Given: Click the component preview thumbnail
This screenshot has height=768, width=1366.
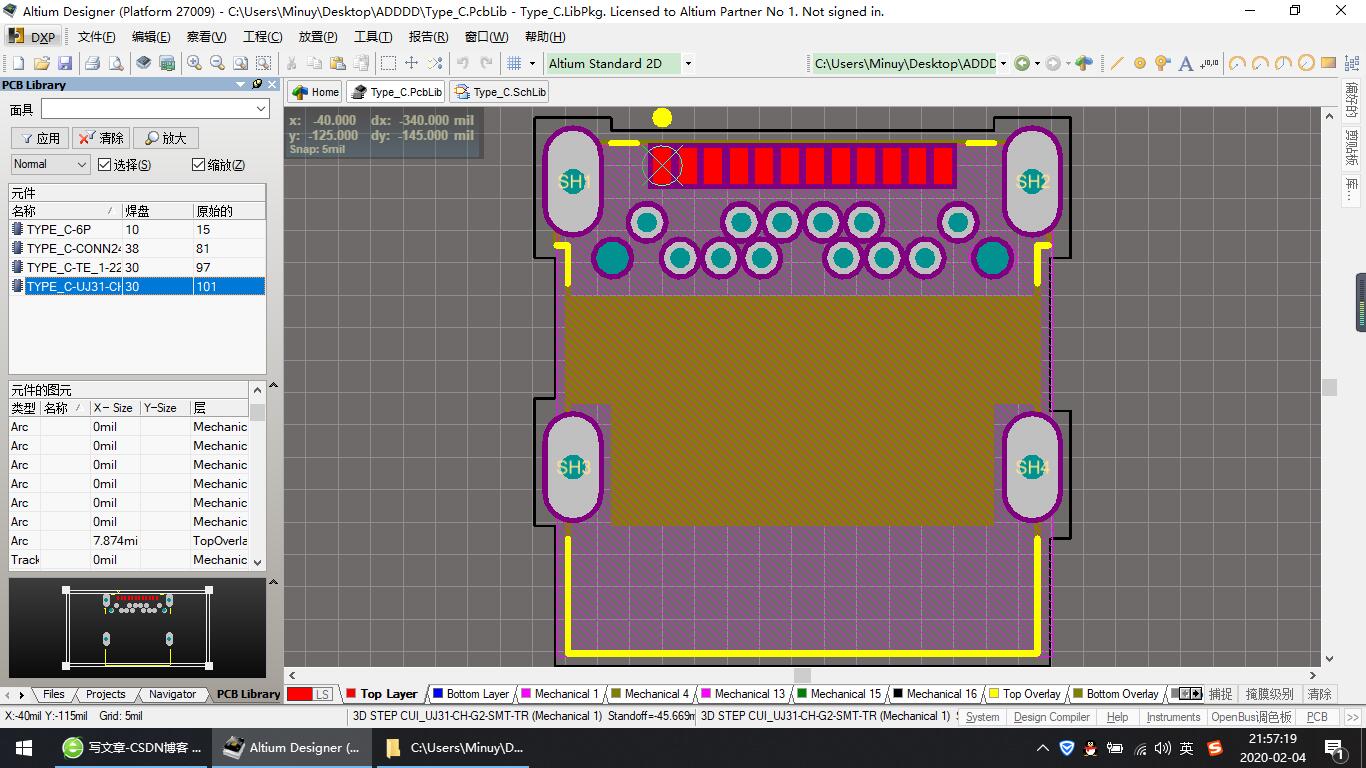Looking at the screenshot, I should click(x=137, y=628).
